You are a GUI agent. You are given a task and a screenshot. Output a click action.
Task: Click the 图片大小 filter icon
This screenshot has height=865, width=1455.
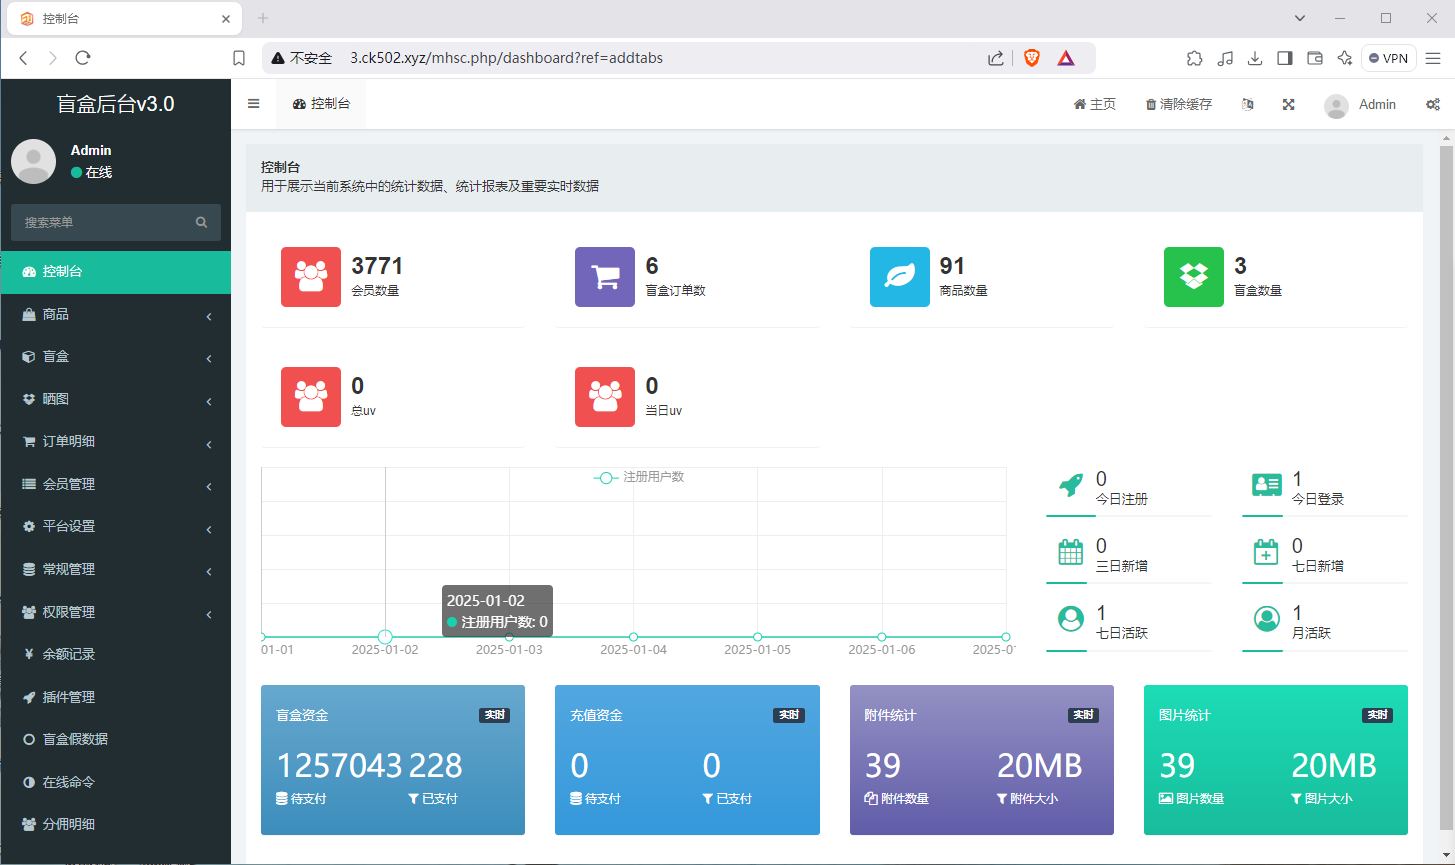pos(1296,799)
